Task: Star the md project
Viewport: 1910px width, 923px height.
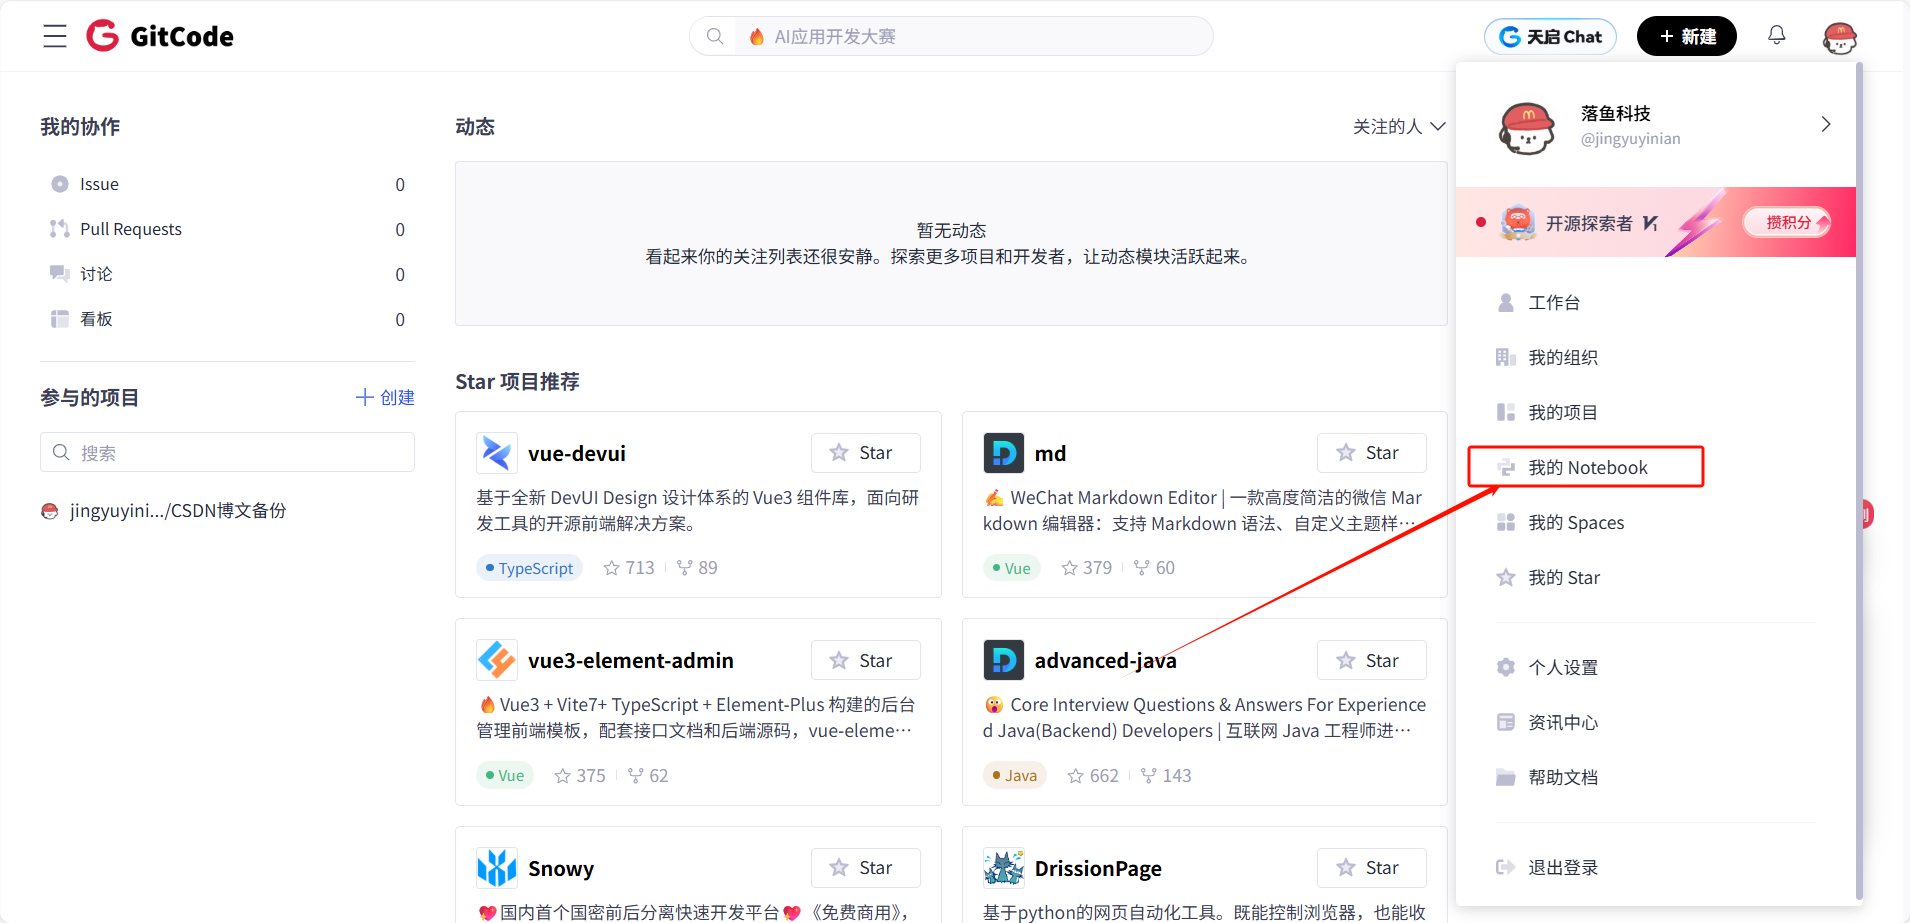Action: [x=1372, y=453]
